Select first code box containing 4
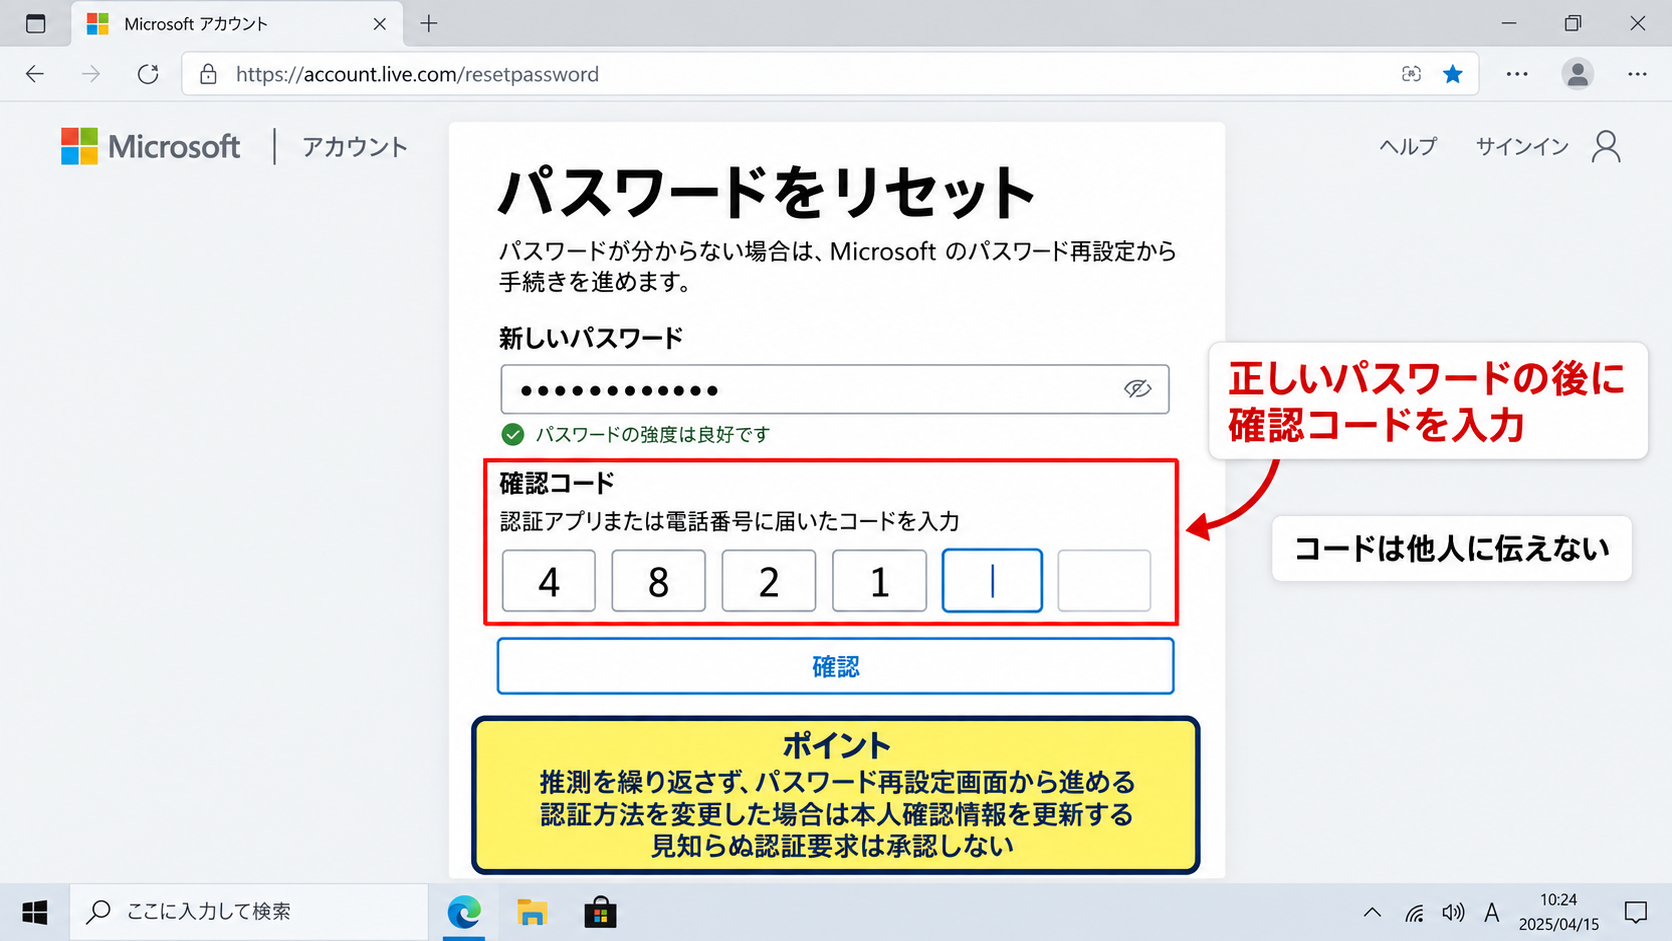 [549, 581]
